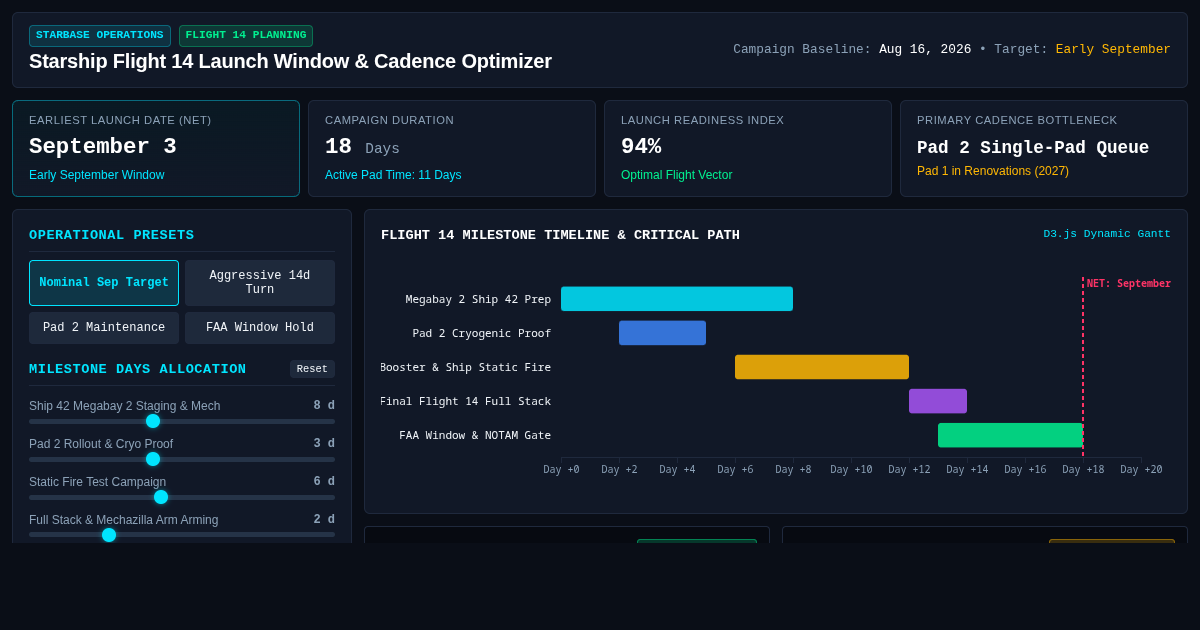Click the Pad 2 Cryogenic Proof bar

point(662,333)
